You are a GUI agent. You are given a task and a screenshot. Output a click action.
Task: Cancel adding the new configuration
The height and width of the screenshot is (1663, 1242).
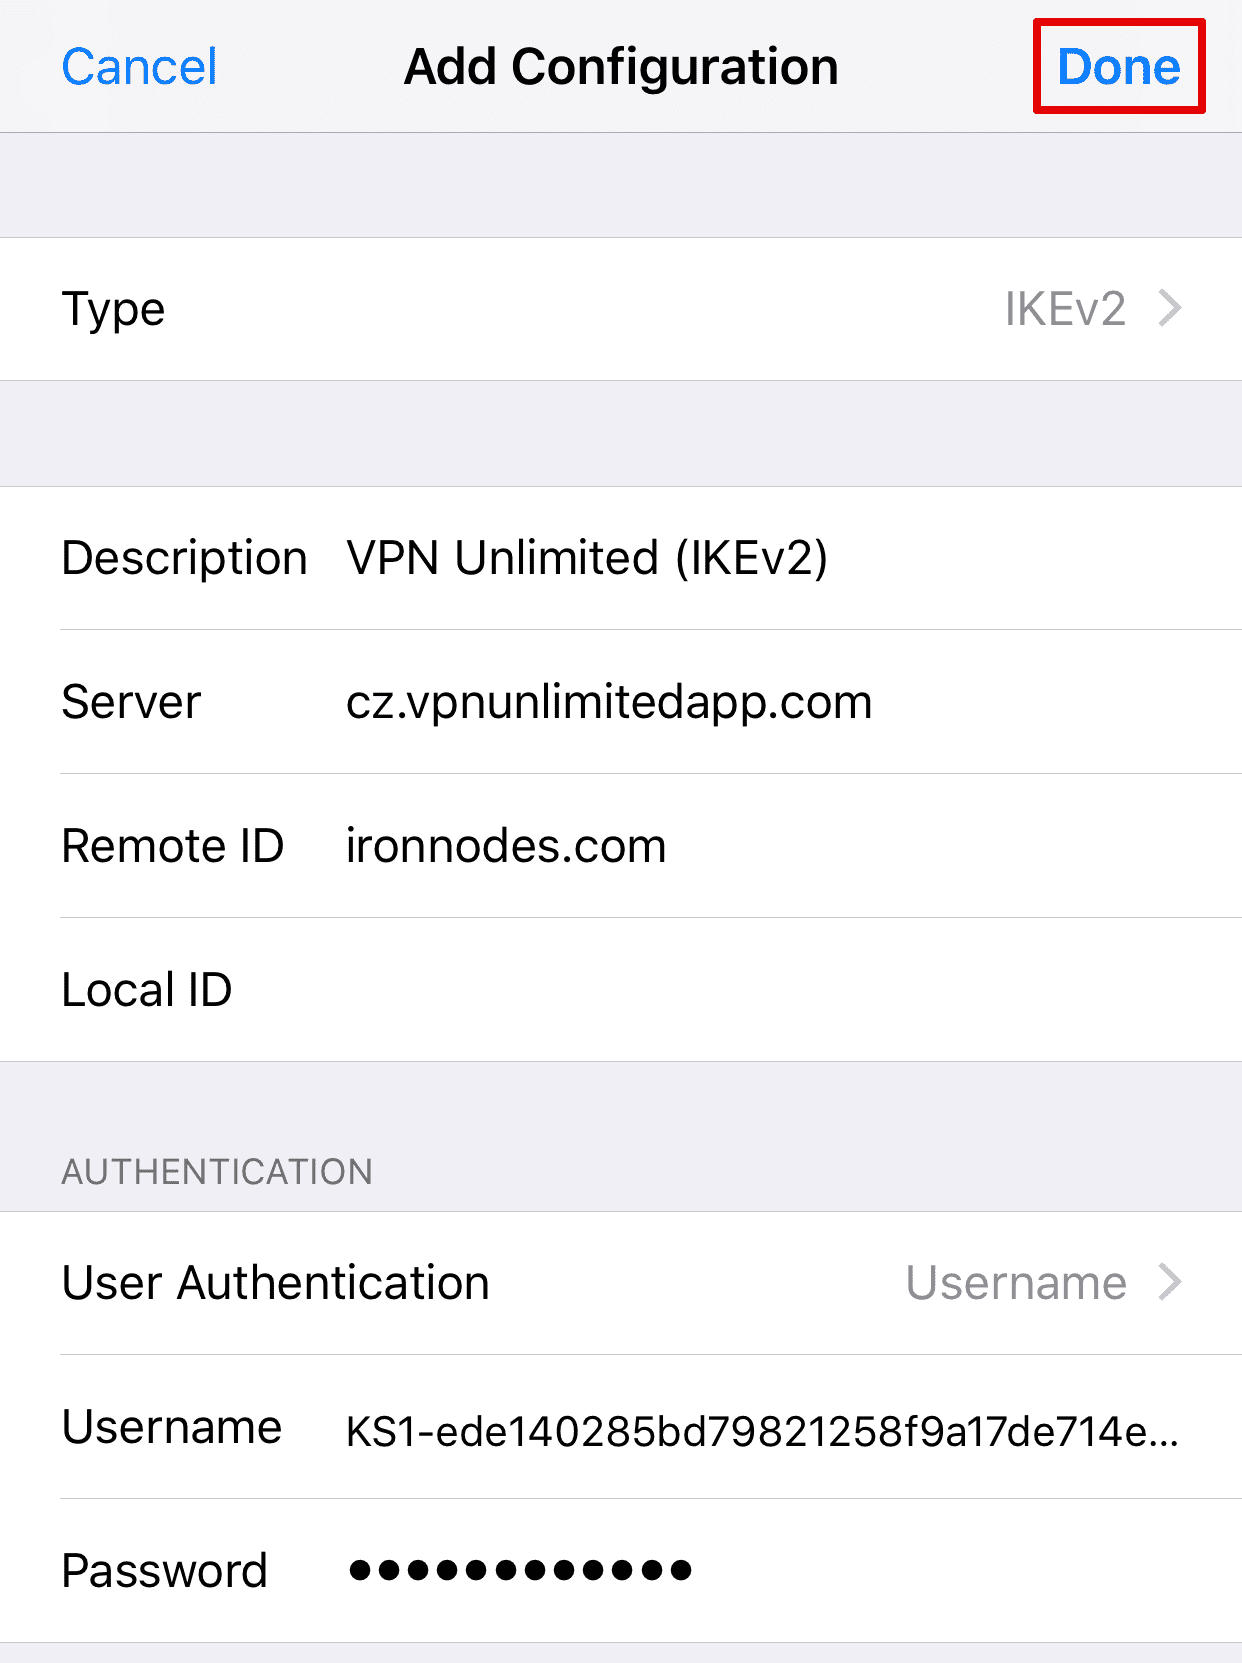tap(139, 66)
